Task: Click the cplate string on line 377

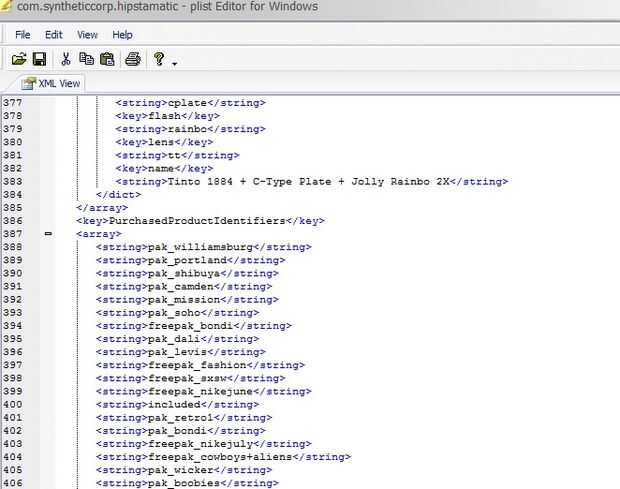Action: (190, 103)
